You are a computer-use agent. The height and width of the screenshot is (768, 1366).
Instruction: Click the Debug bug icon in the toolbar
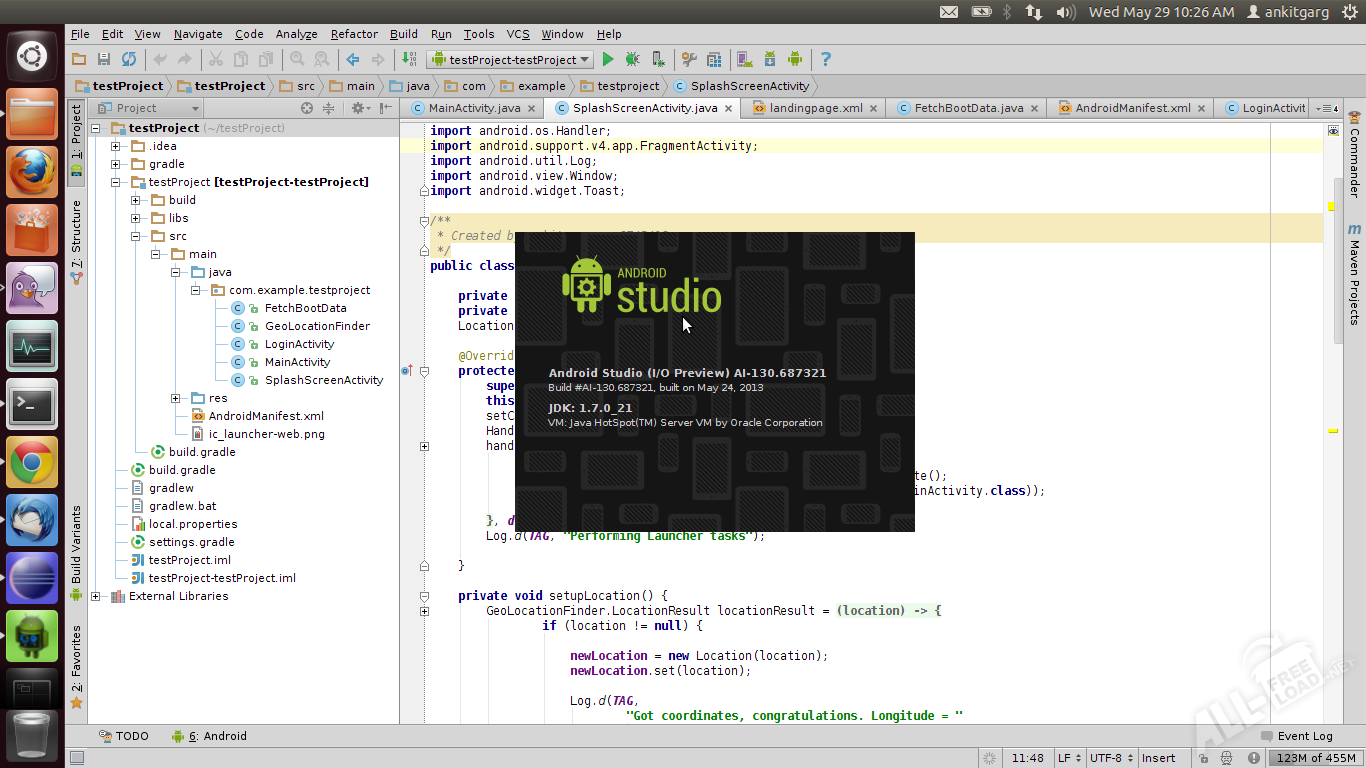click(632, 60)
